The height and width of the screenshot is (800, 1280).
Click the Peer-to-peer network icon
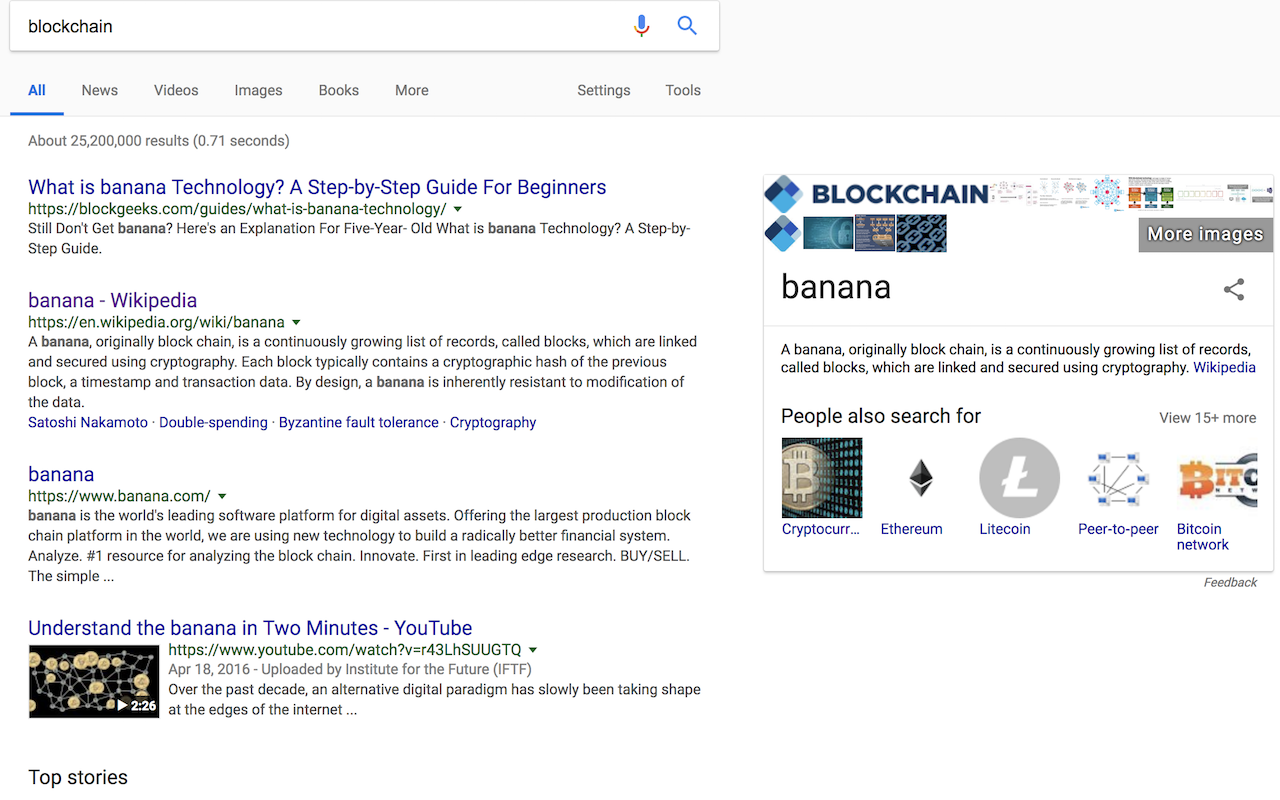coord(1117,477)
